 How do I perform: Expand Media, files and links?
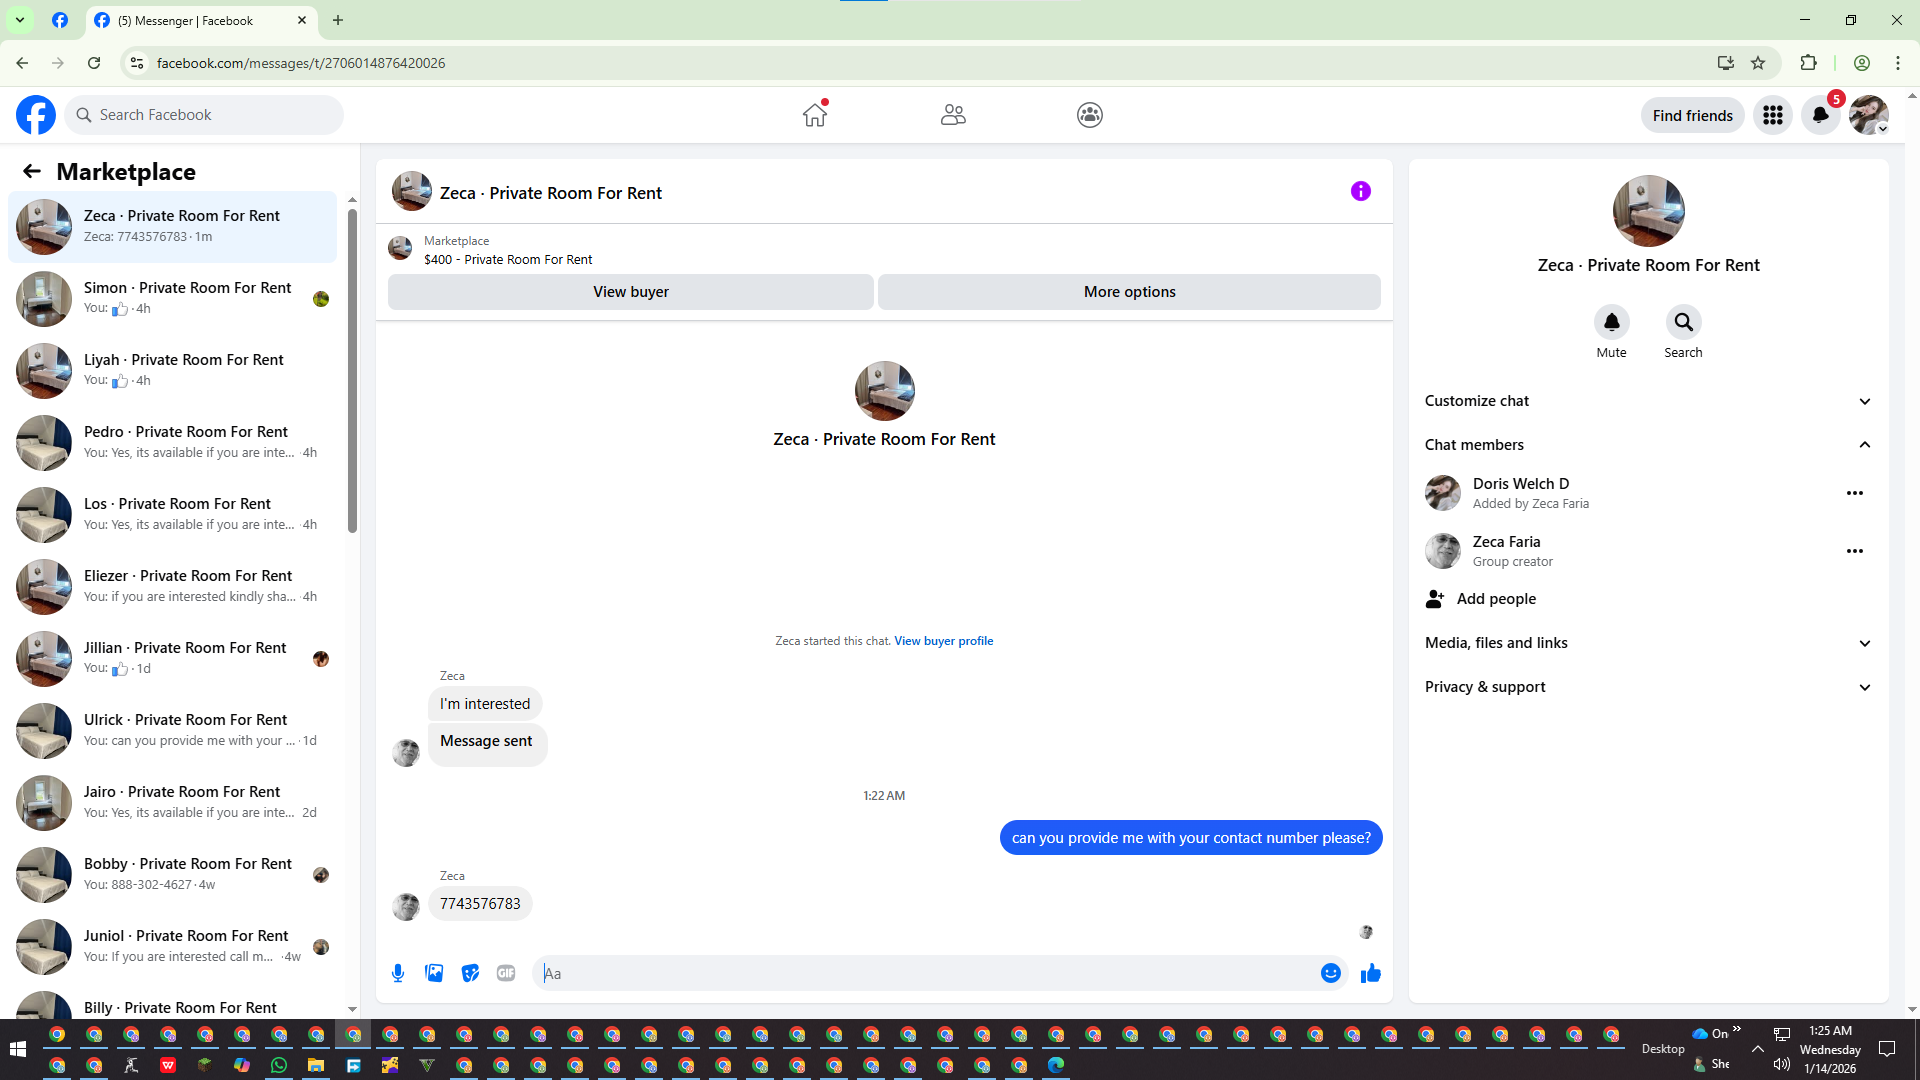pos(1647,643)
